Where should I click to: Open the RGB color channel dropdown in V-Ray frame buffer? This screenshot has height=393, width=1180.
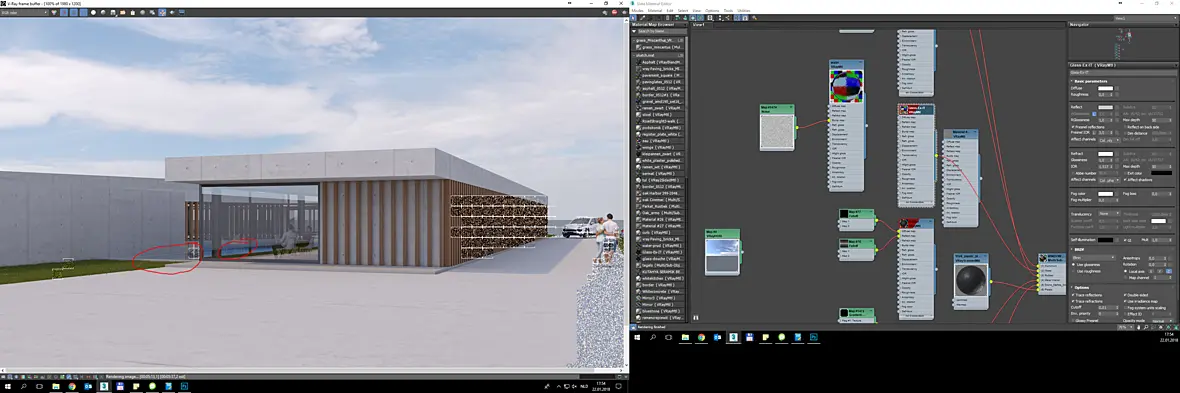pyautogui.click(x=25, y=12)
